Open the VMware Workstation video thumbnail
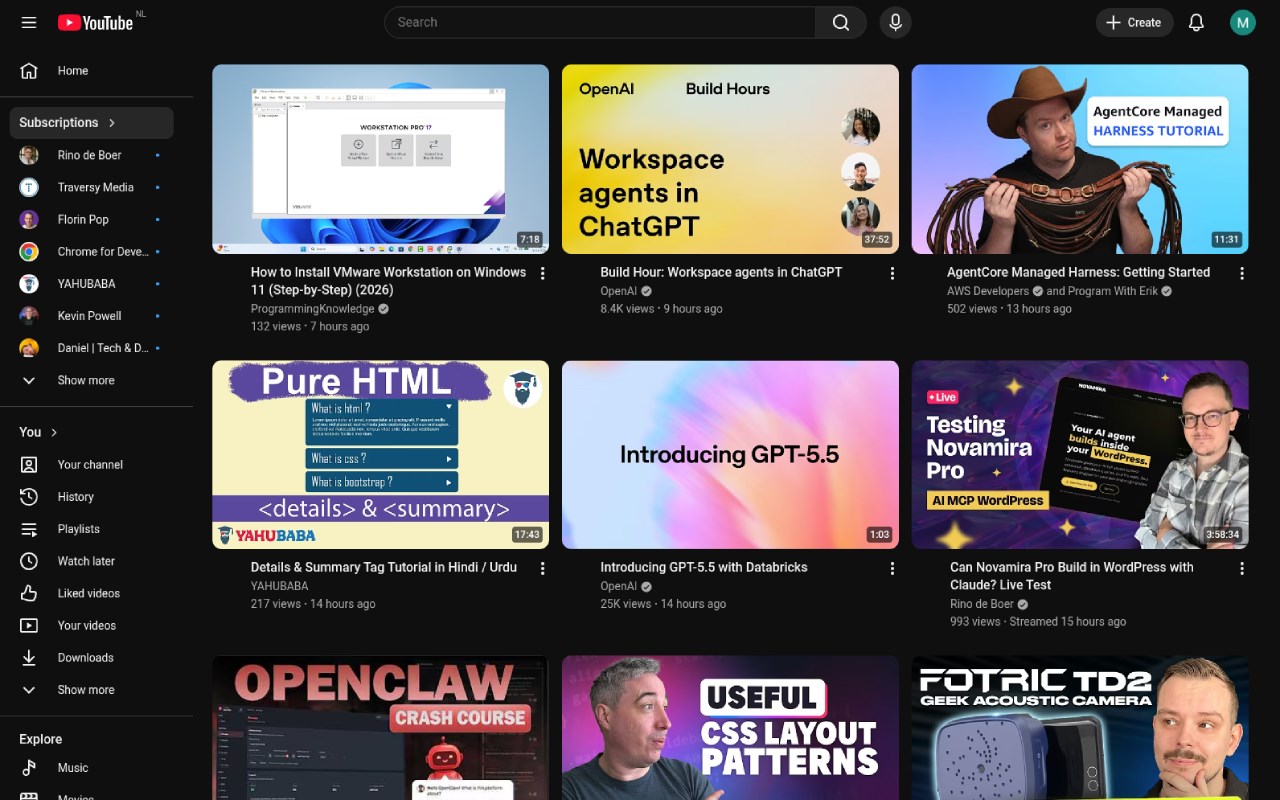 pyautogui.click(x=380, y=159)
